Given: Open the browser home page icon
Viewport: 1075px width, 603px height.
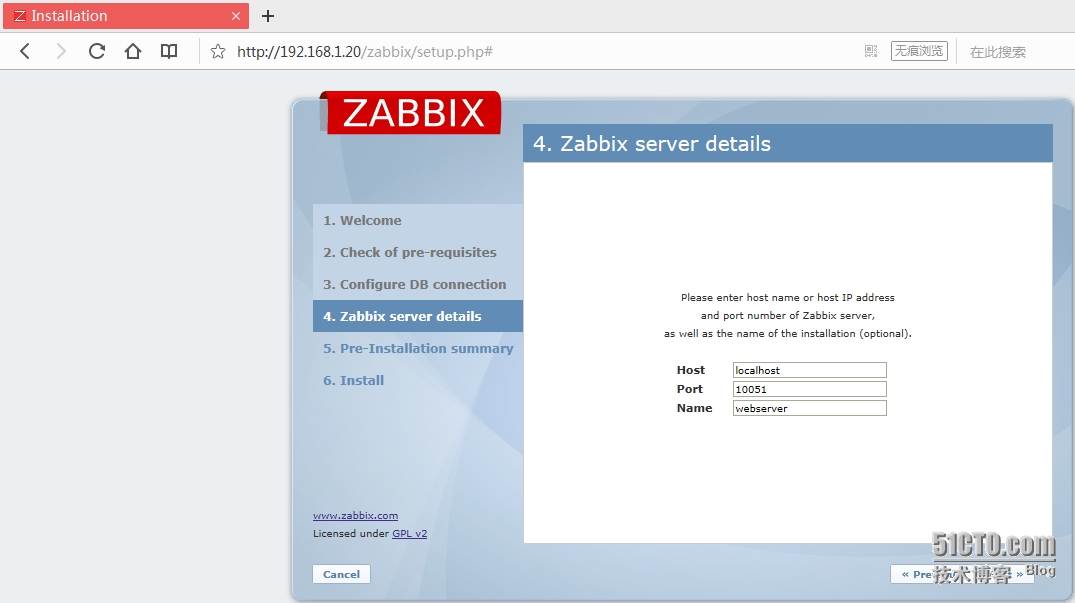Looking at the screenshot, I should point(132,51).
